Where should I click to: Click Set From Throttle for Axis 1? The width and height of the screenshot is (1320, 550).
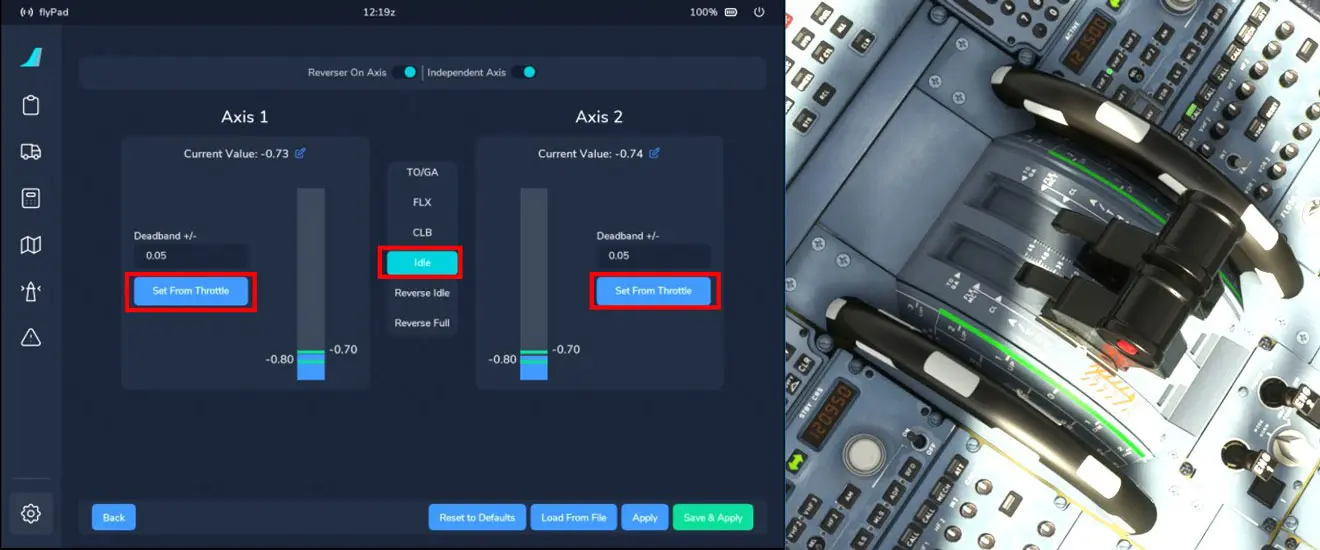click(191, 291)
